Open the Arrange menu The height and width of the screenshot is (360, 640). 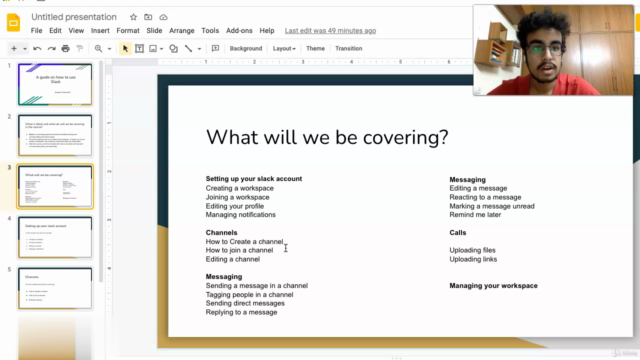coord(182,31)
